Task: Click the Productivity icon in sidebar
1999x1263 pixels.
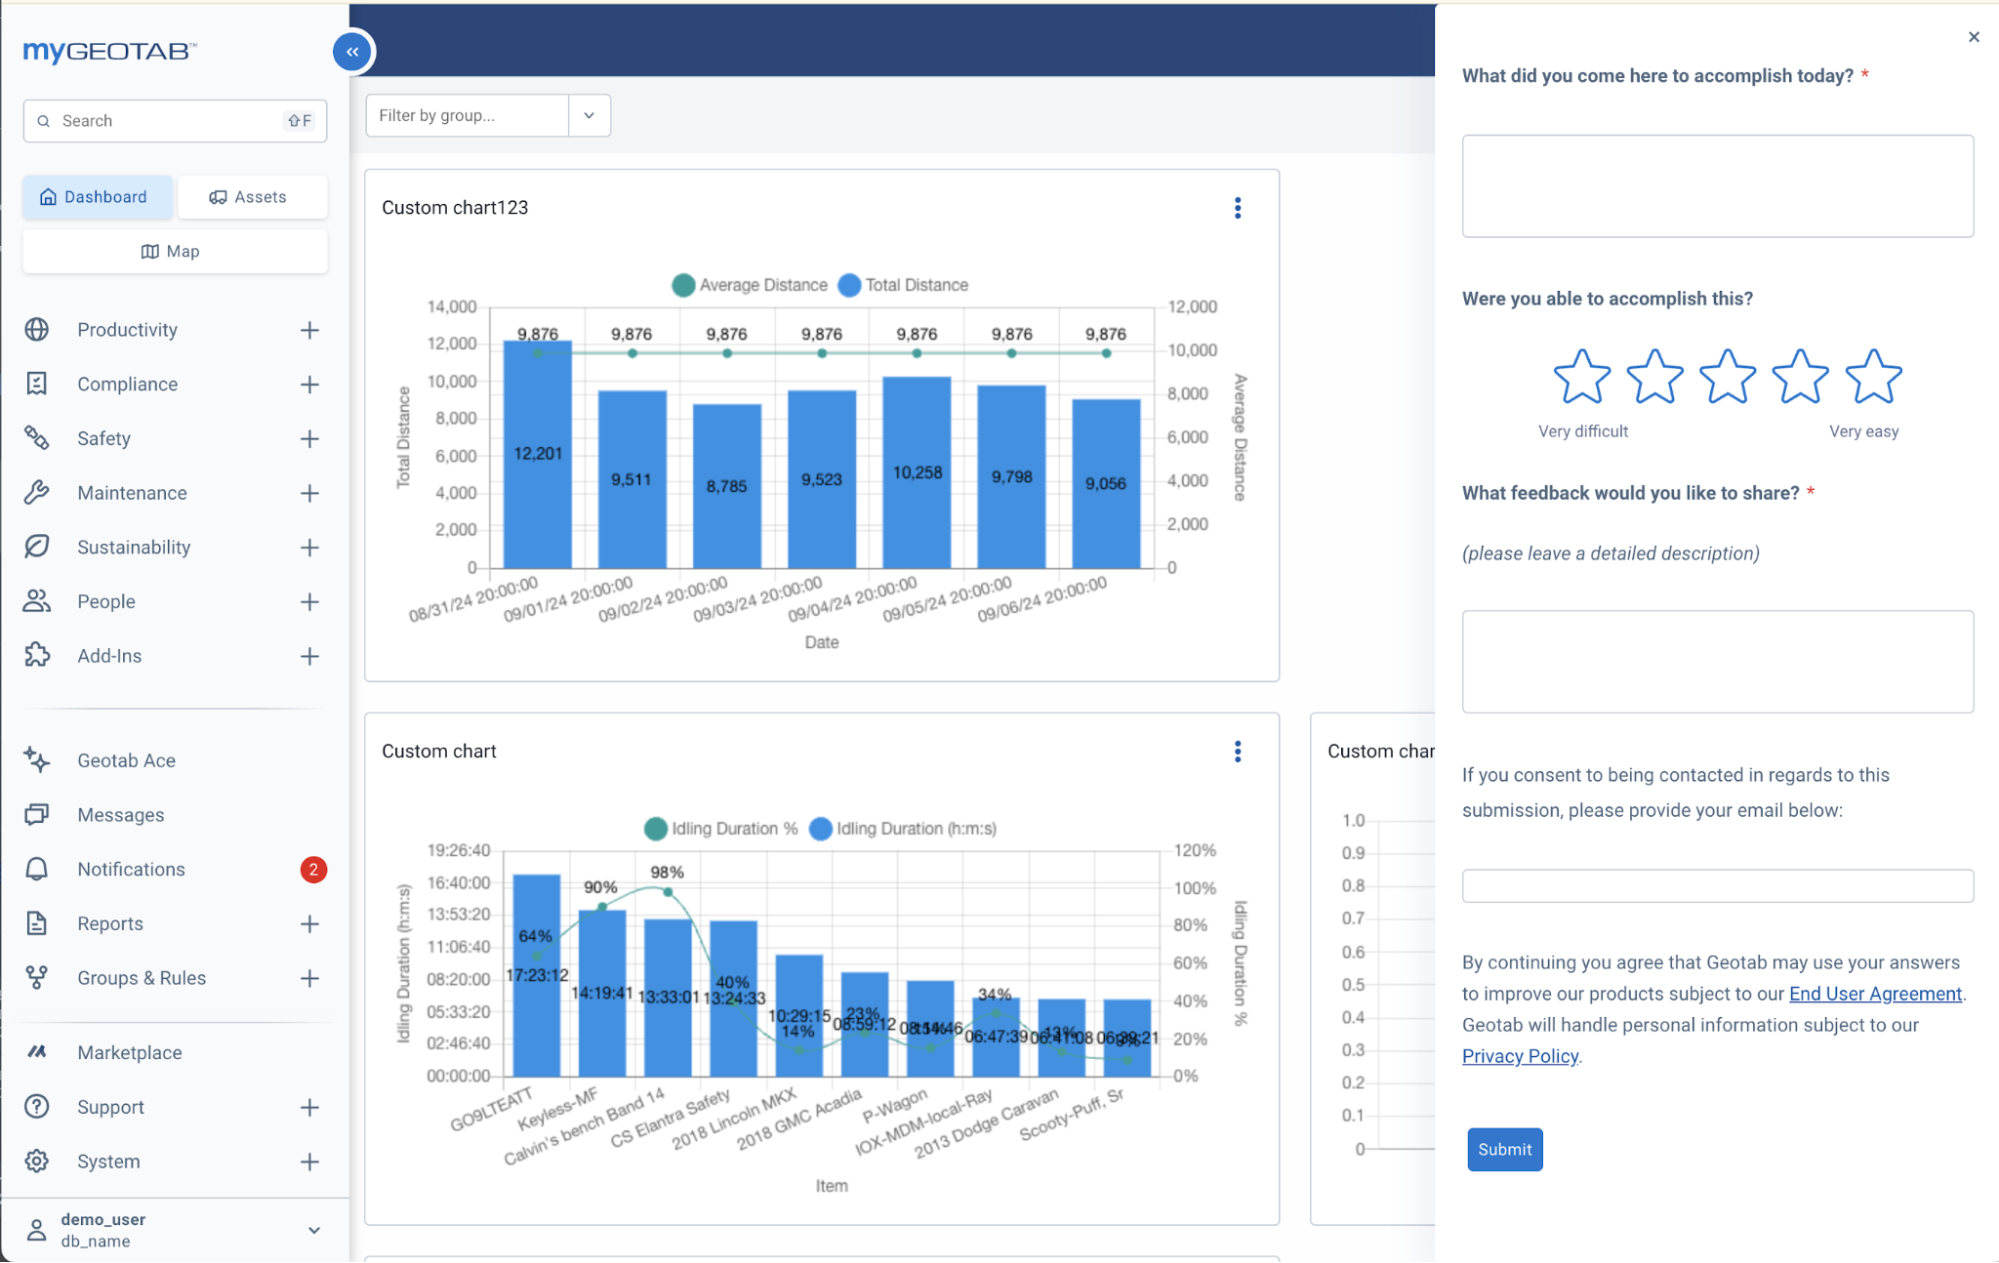Action: (x=36, y=329)
